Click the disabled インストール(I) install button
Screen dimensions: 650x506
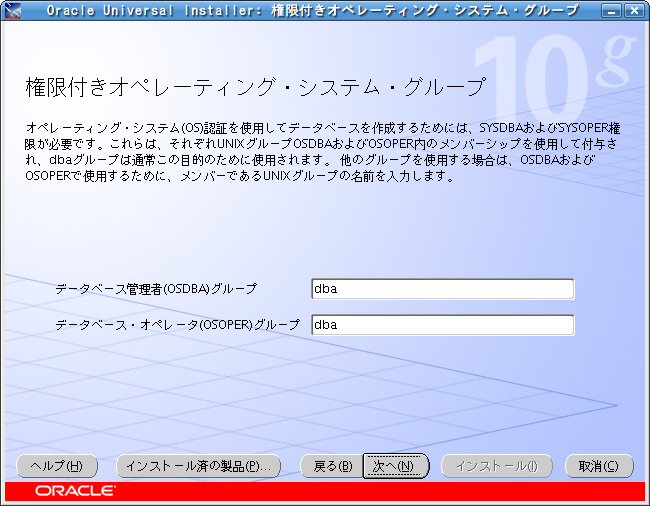coord(497,466)
